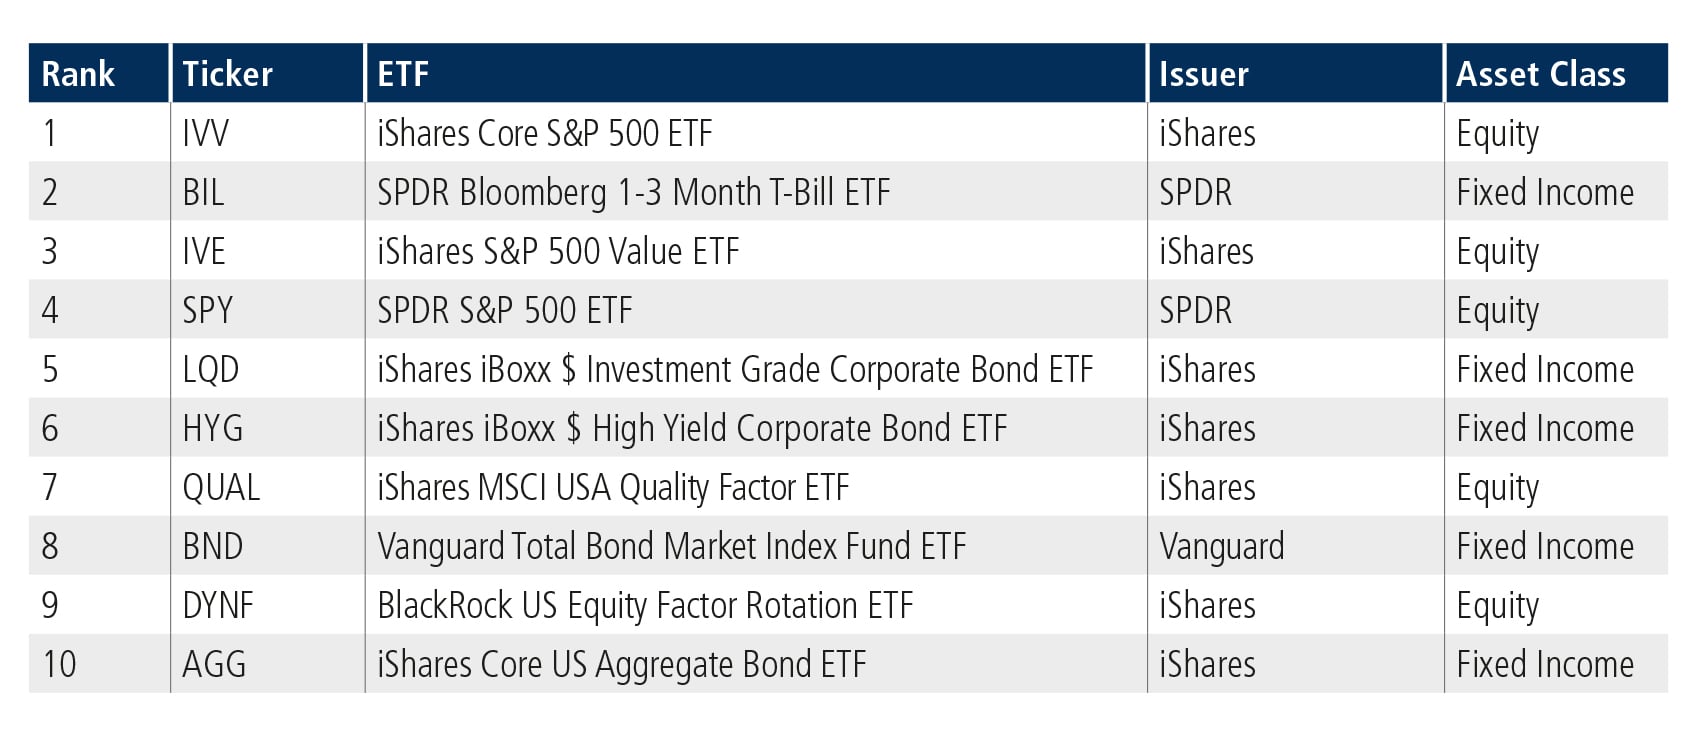This screenshot has height=737, width=1700.
Task: Click Vanguard Total Bond Market Index Fund ETF
Action: click(x=672, y=547)
